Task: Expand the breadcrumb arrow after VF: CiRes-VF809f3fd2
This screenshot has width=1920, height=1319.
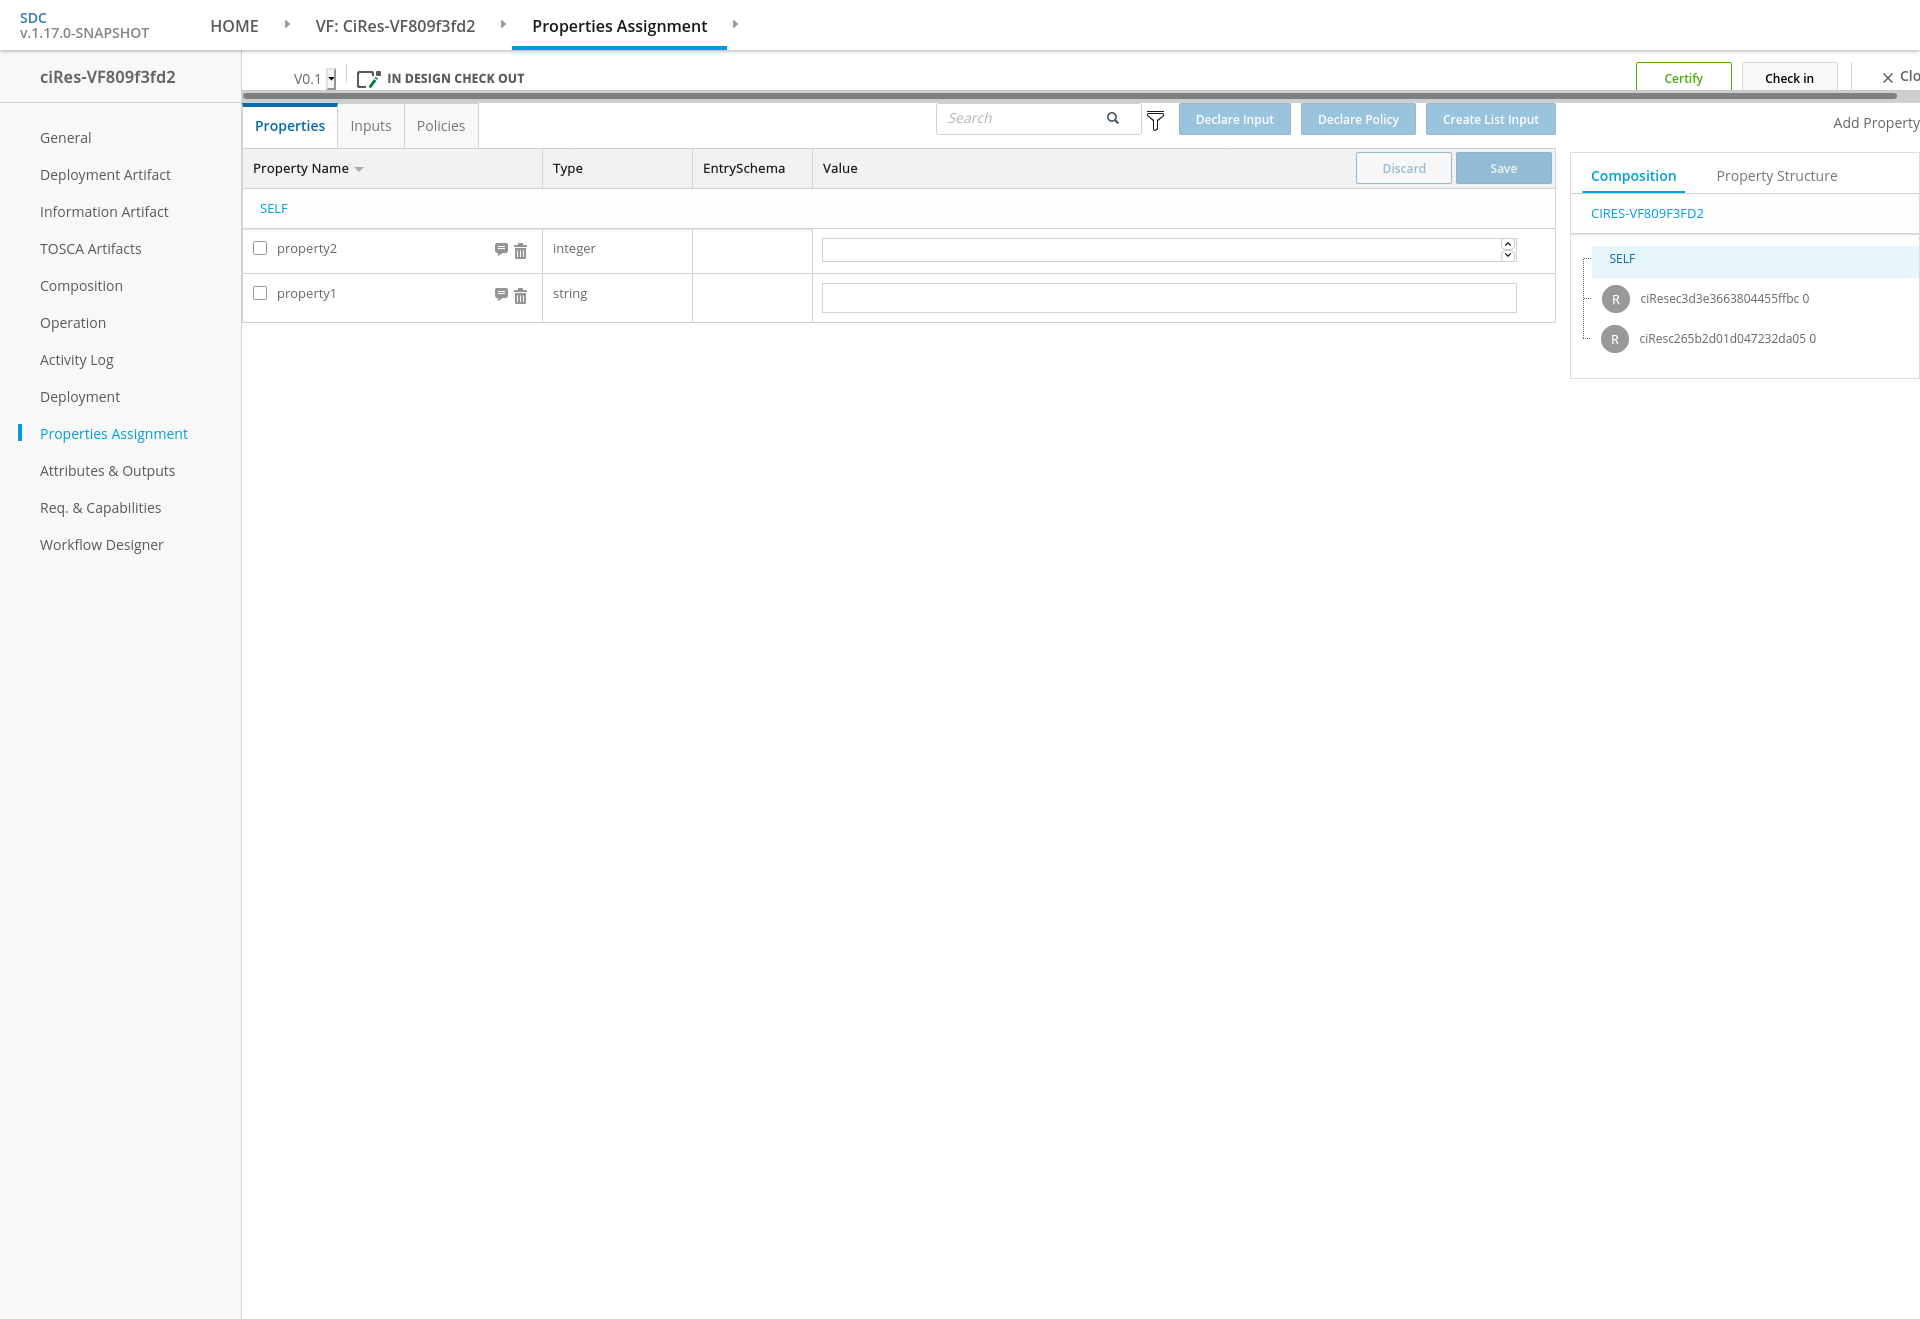Action: (x=503, y=24)
